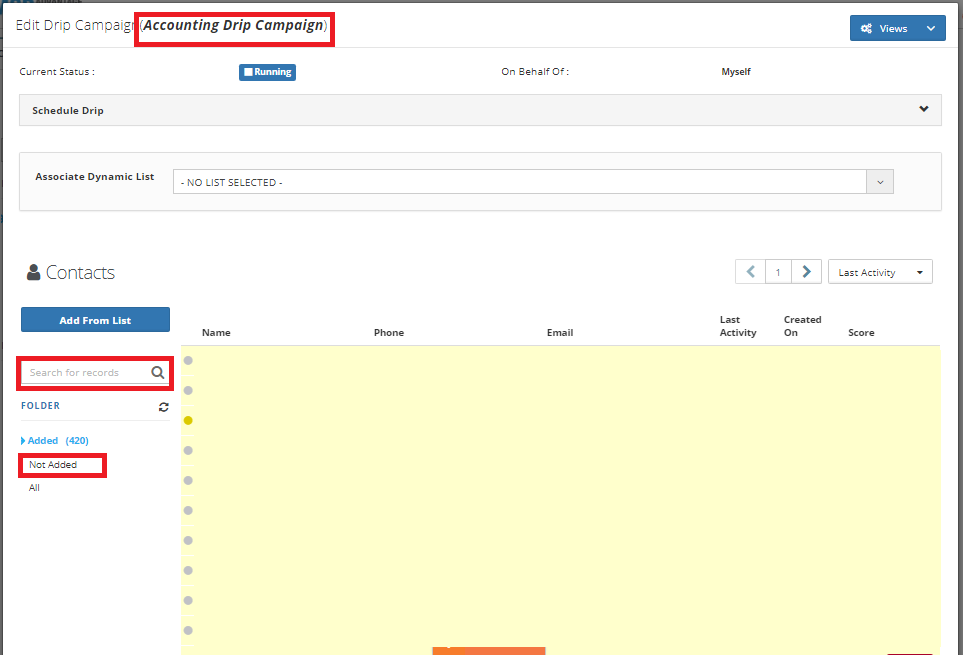The height and width of the screenshot is (655, 963).
Task: Open the Last Activity sort dropdown
Action: pyautogui.click(x=880, y=272)
